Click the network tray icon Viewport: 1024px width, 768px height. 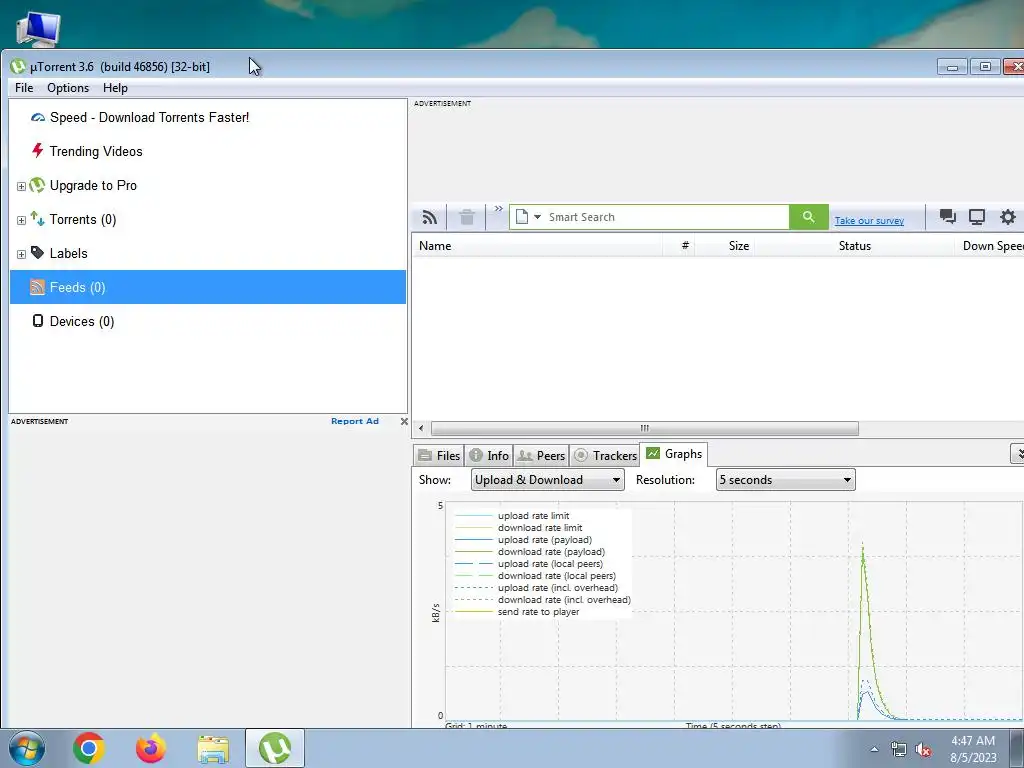click(x=899, y=750)
